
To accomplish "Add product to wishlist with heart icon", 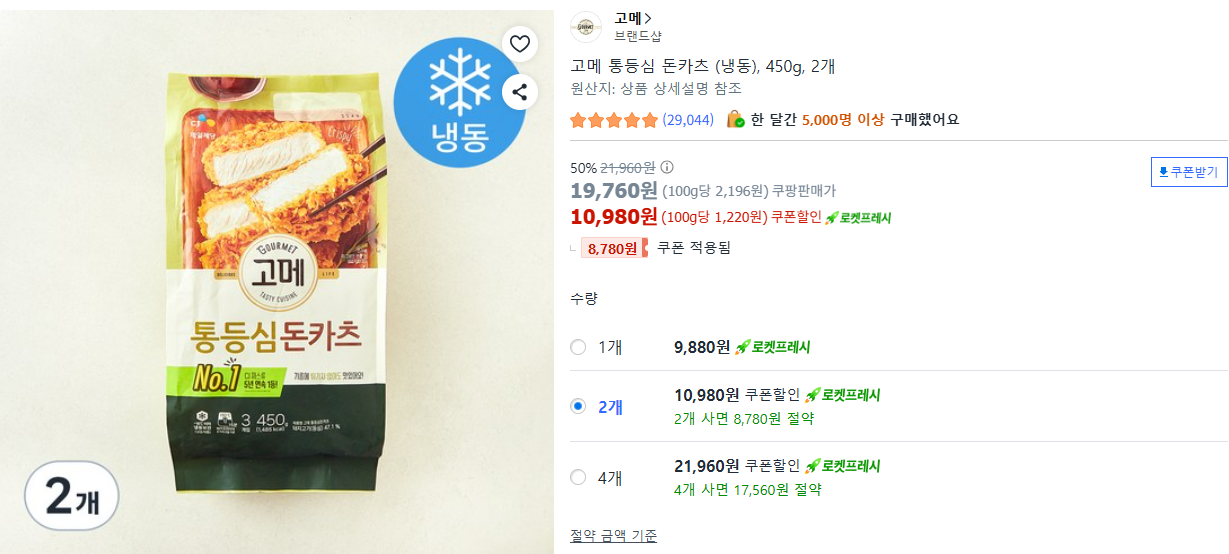I will (520, 44).
